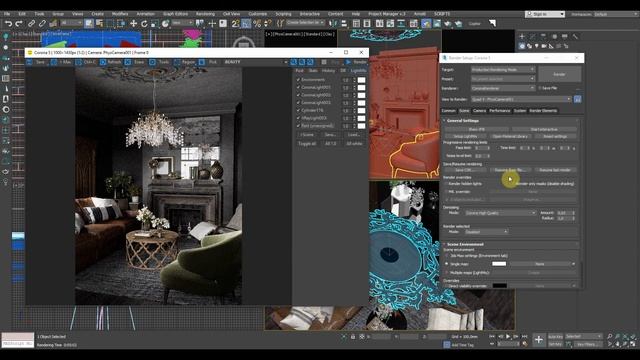Screen dimensions: 640x360
Task: Click Region in Corona frame buffer toolbar
Action: point(185,62)
